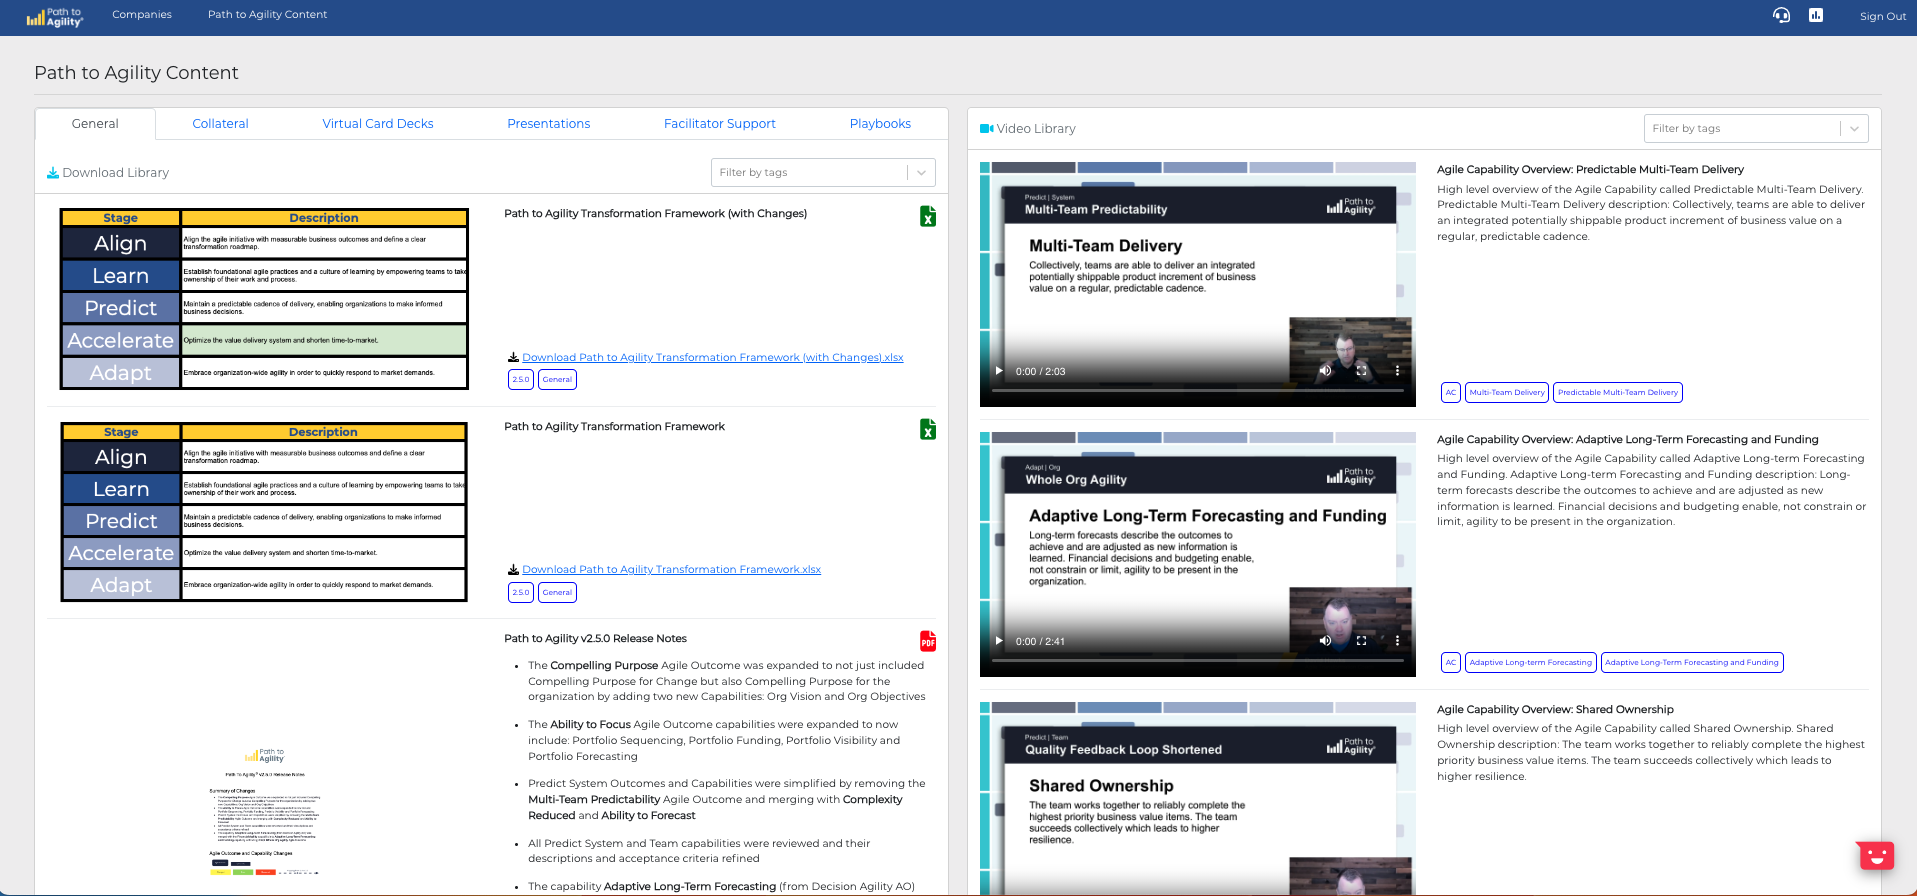Seek in Multi-Team Delivery video progress bar

pyautogui.click(x=1198, y=390)
